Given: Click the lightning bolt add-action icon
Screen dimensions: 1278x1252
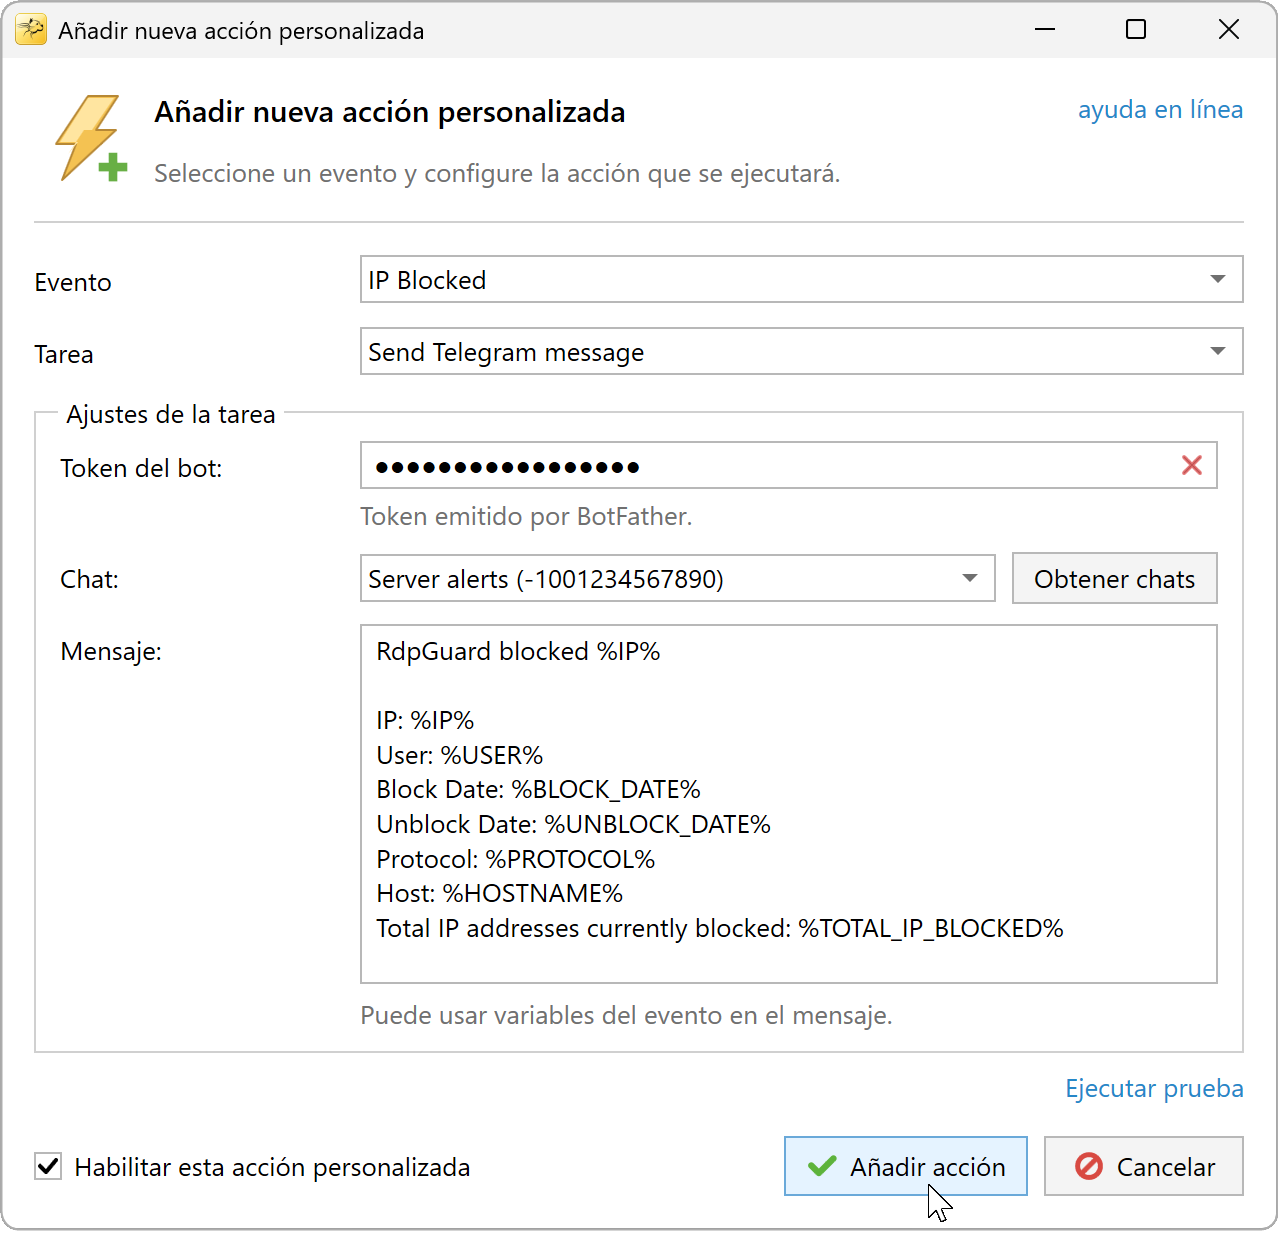Looking at the screenshot, I should (91, 139).
